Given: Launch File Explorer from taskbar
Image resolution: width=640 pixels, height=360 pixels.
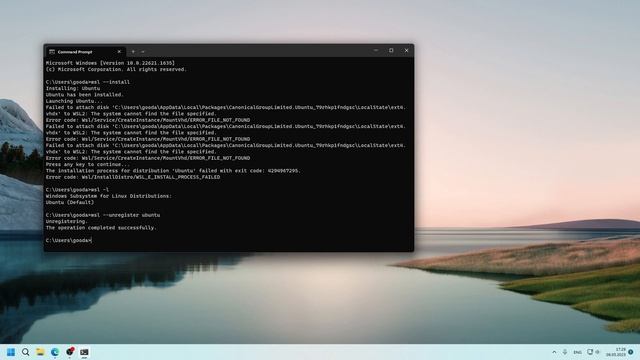Looking at the screenshot, I should tap(40, 352).
